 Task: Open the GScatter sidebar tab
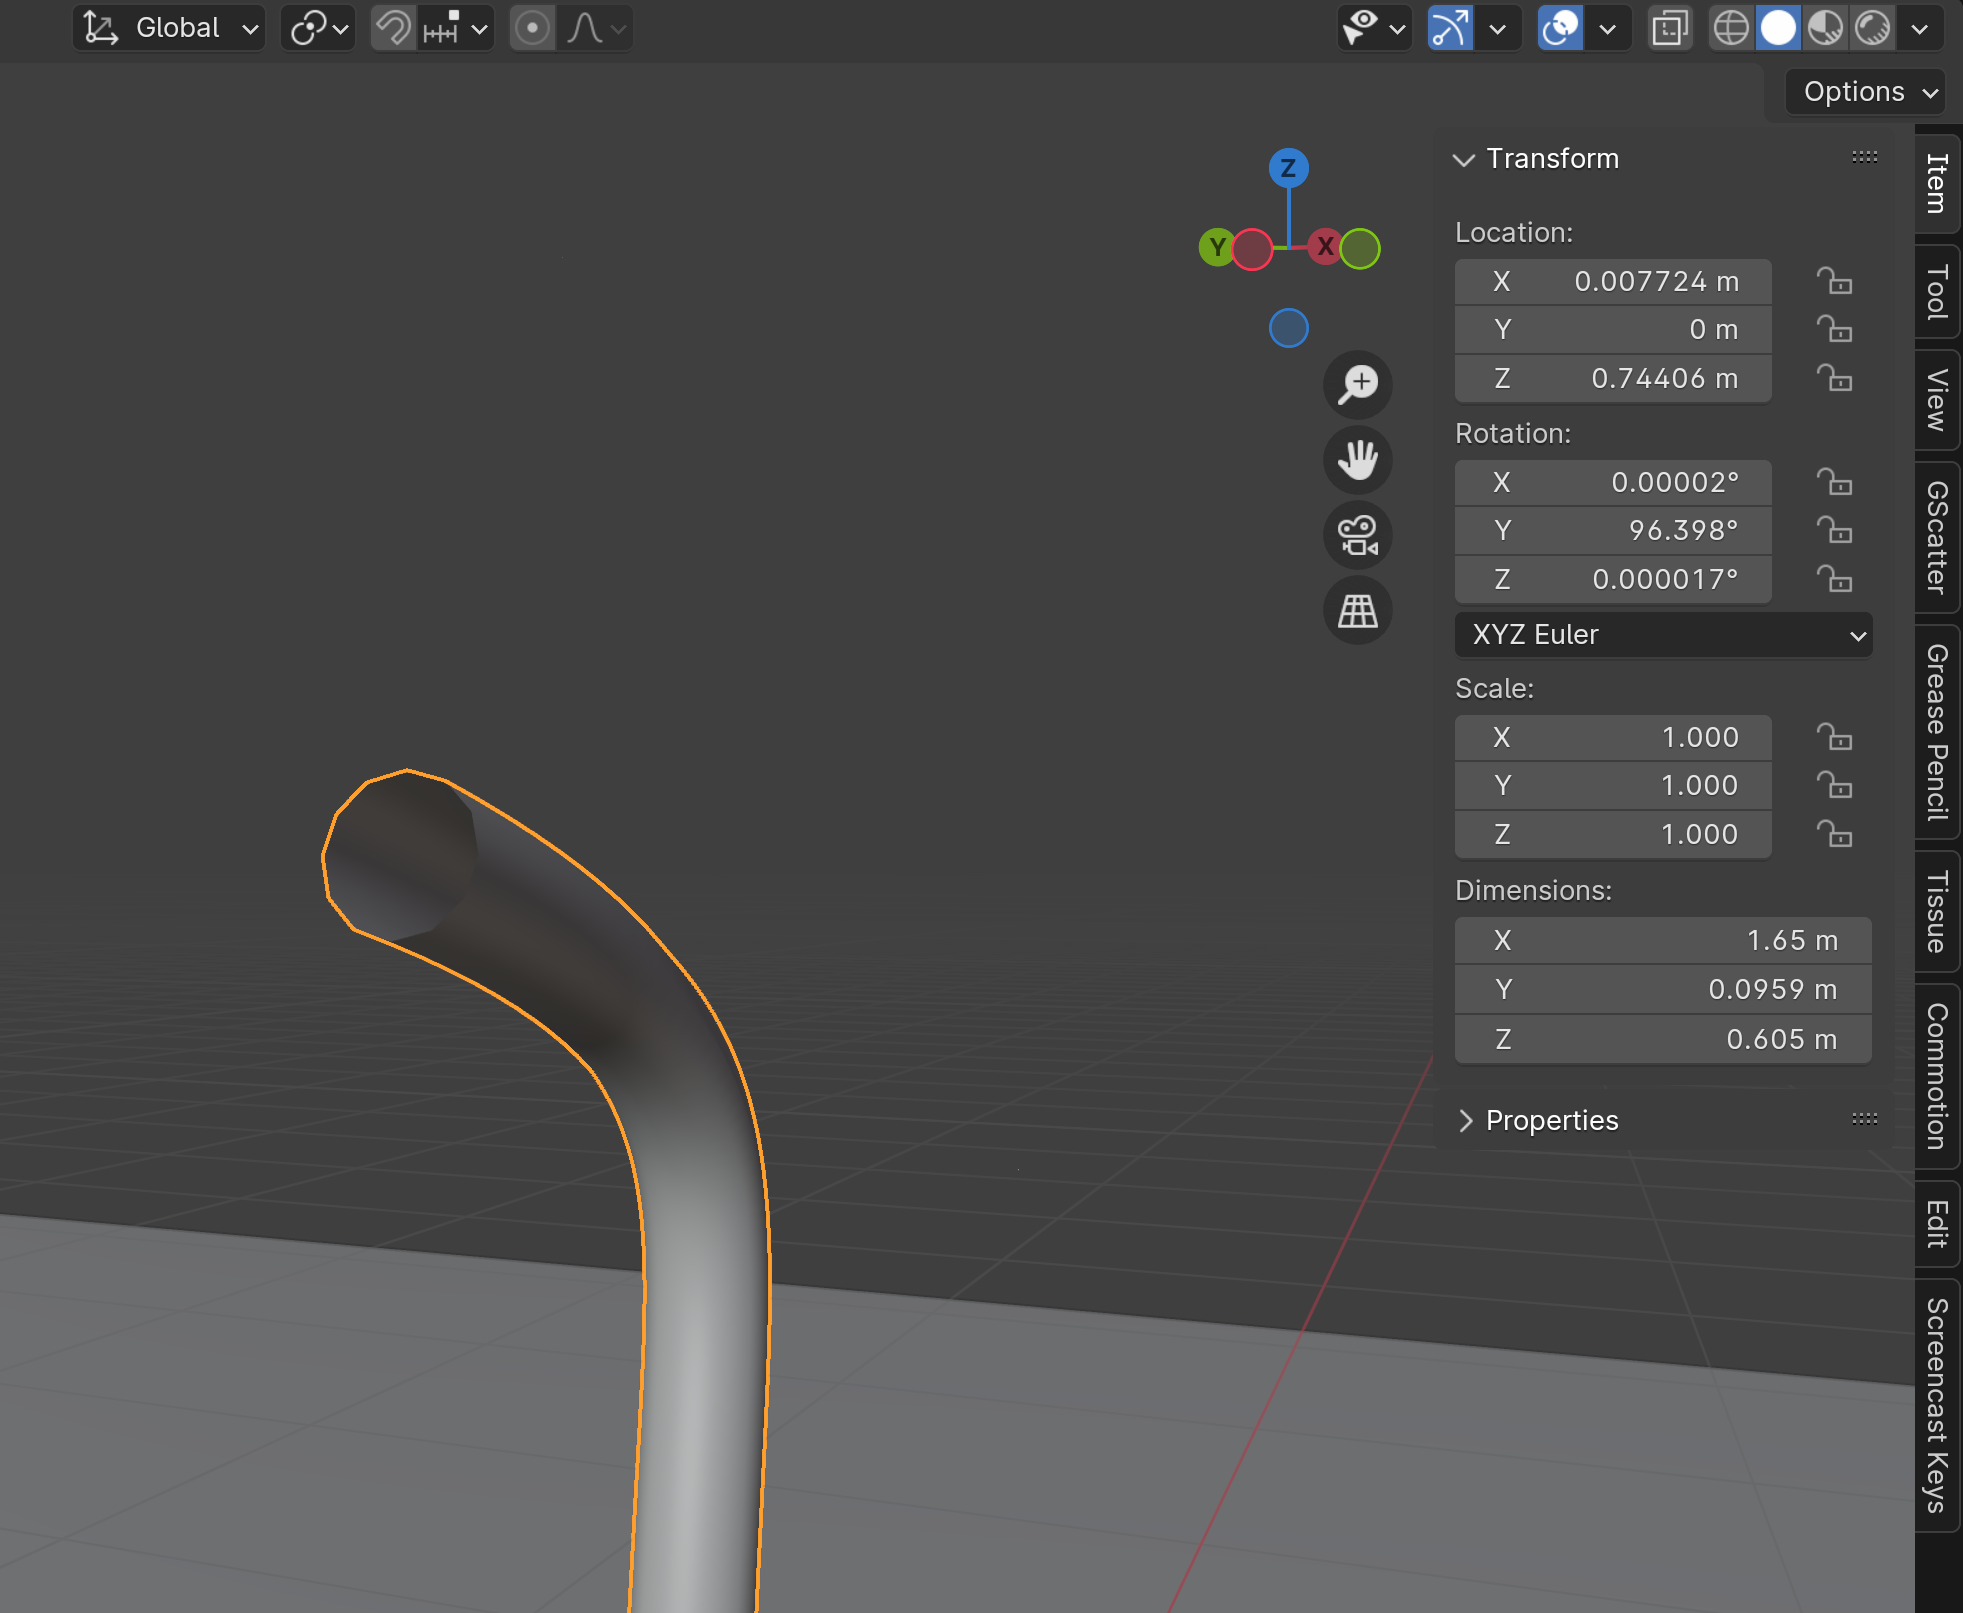click(x=1937, y=538)
